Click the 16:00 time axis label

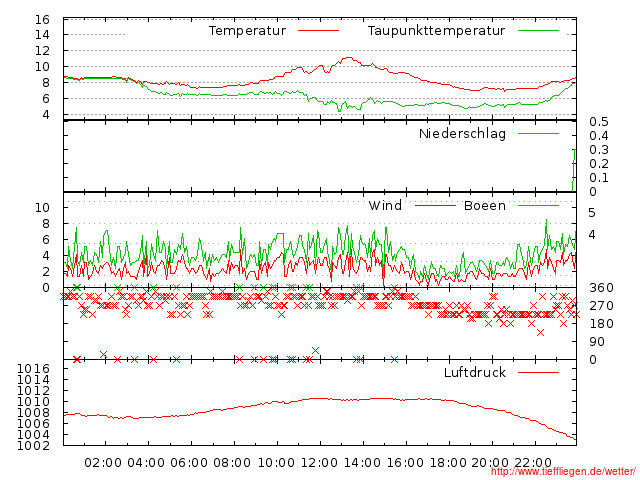click(405, 463)
